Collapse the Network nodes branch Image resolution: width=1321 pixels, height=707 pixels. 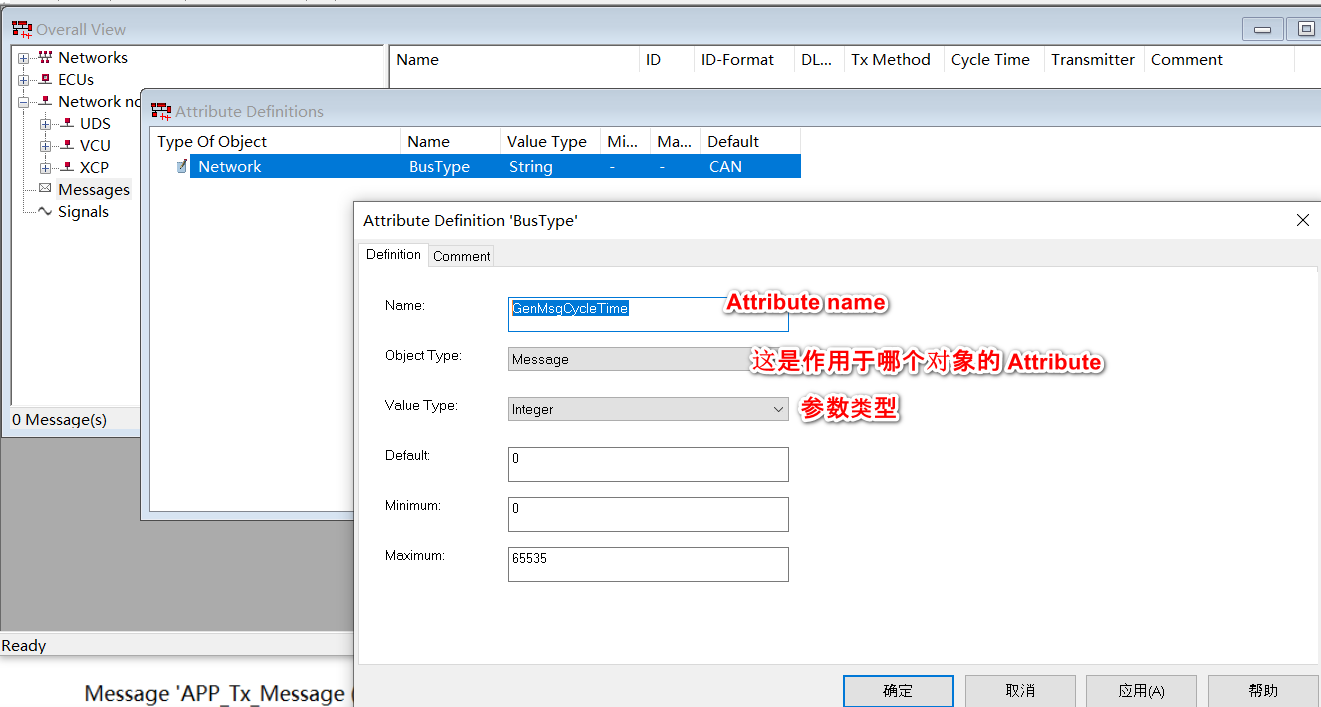pyautogui.click(x=24, y=101)
